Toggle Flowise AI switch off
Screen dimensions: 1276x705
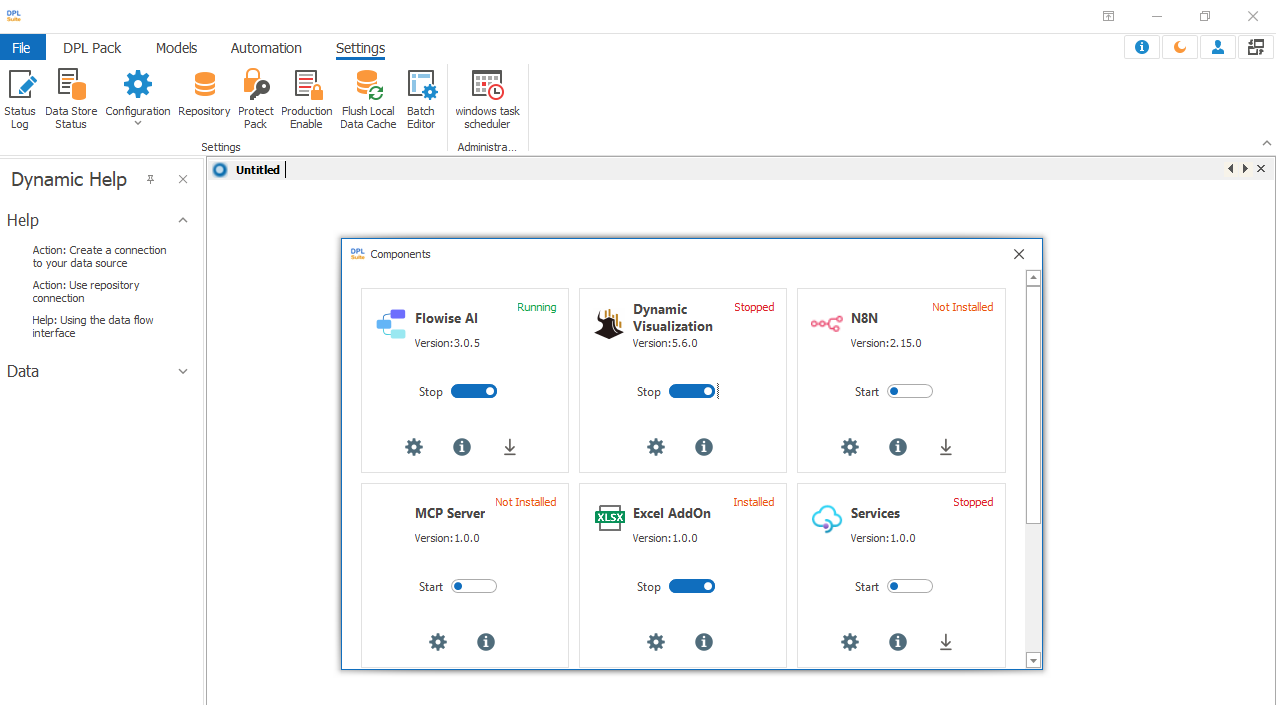tap(474, 392)
